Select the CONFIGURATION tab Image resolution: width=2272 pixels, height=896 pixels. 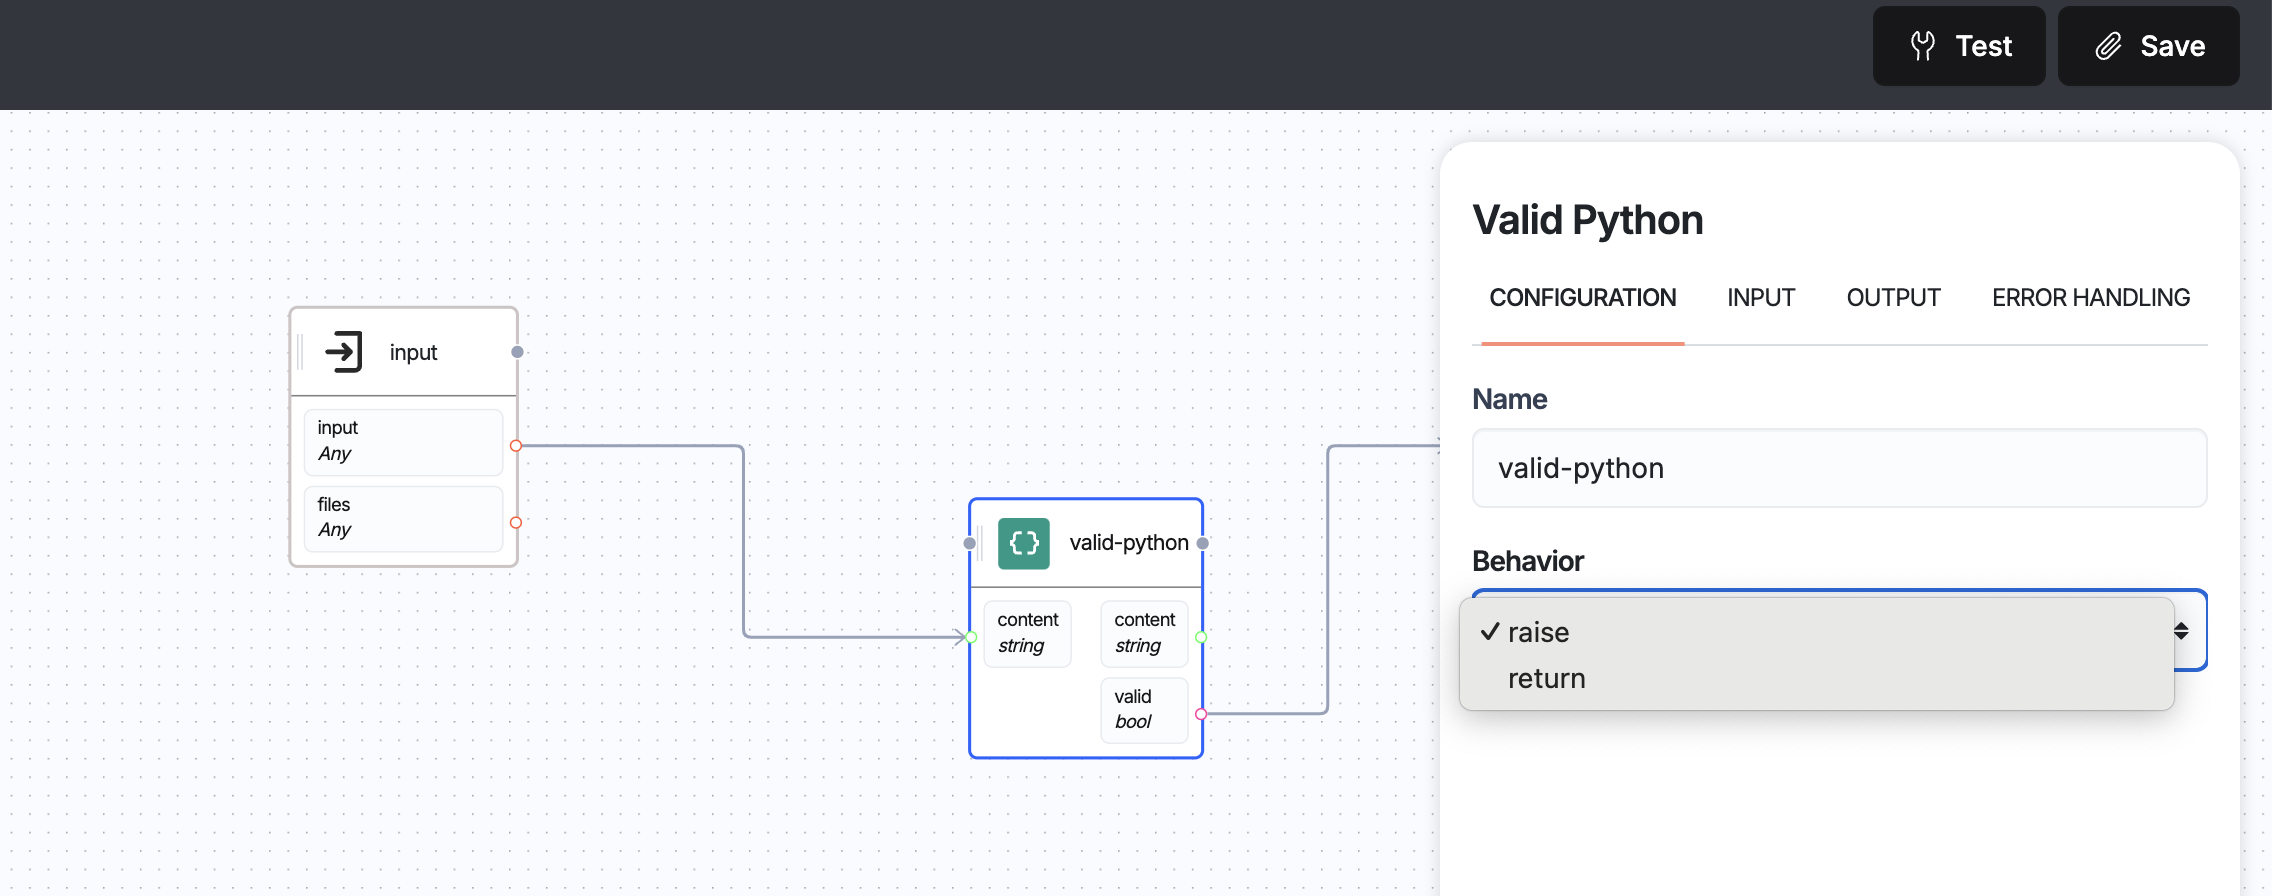1582,298
